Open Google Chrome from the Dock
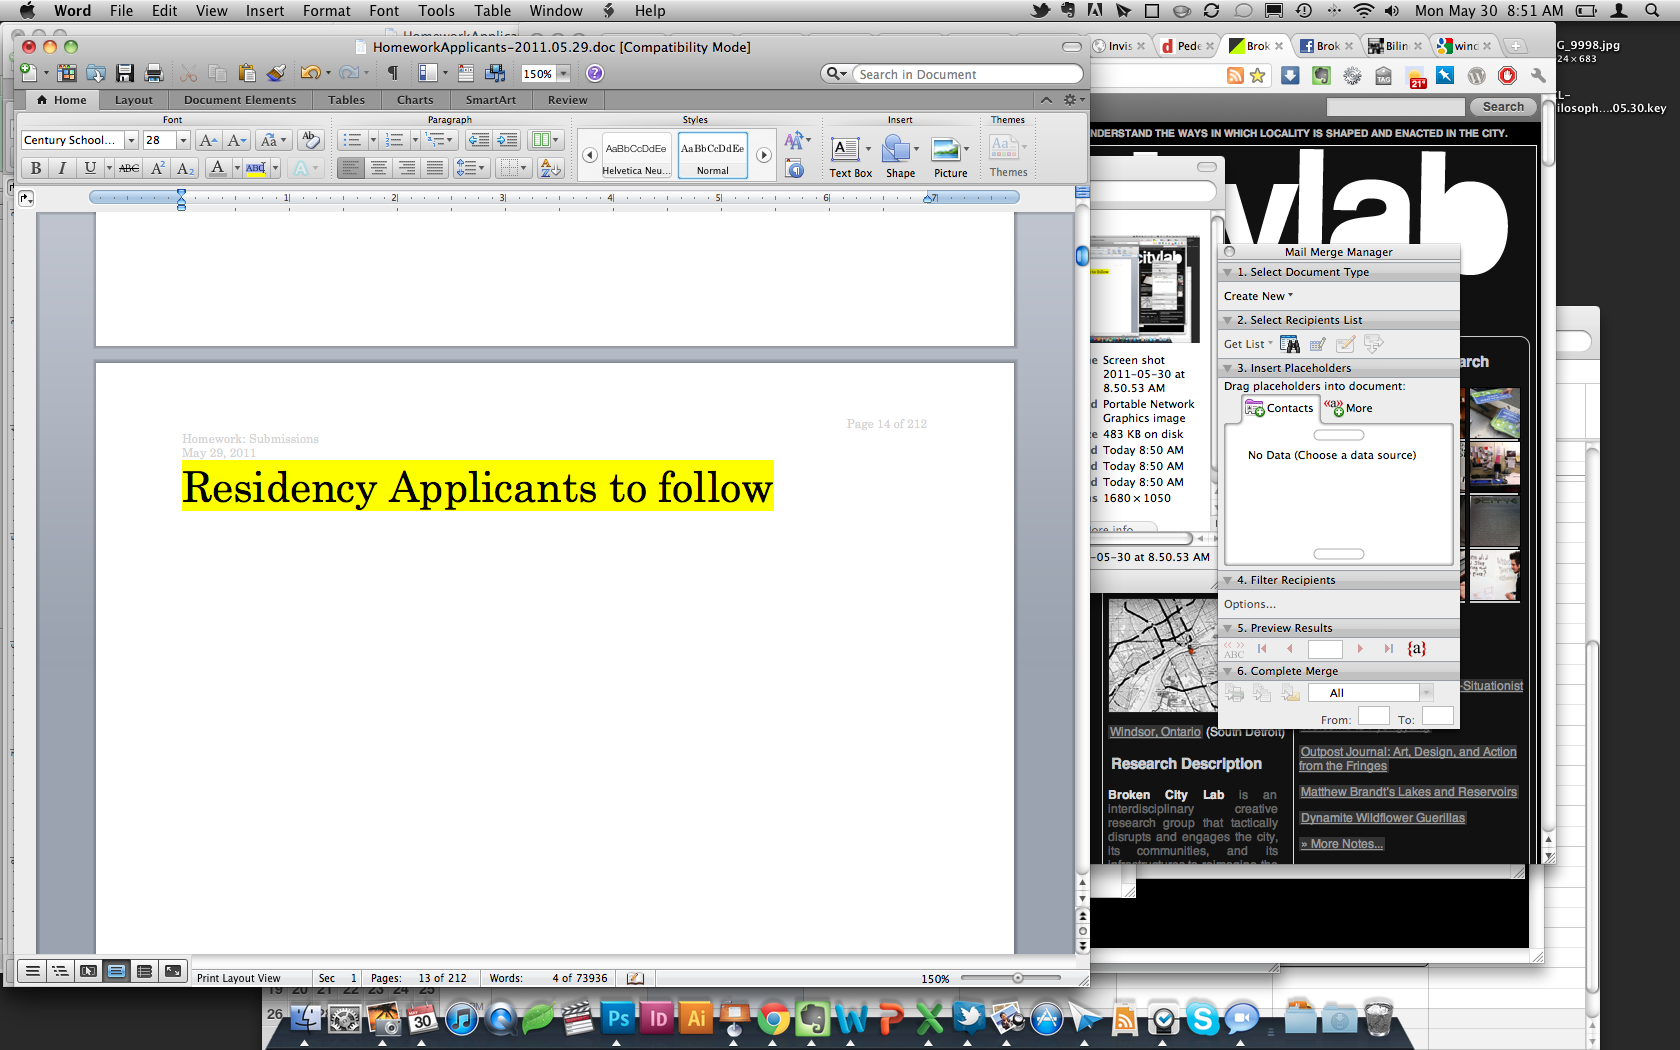Image resolution: width=1680 pixels, height=1050 pixels. 772,1019
